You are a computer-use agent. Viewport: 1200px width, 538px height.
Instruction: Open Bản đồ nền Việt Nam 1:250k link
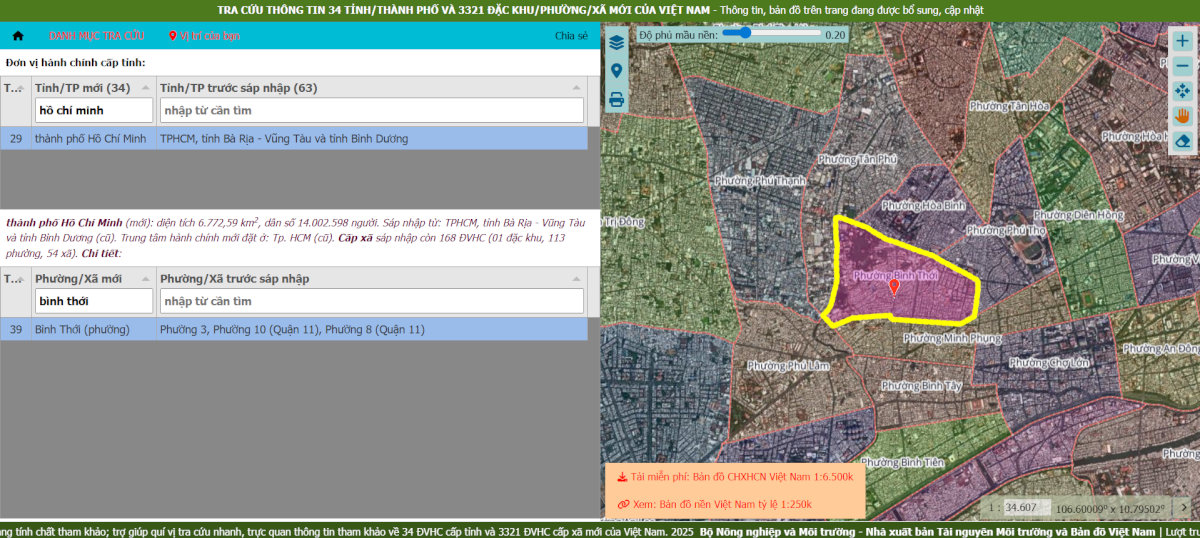(x=715, y=504)
